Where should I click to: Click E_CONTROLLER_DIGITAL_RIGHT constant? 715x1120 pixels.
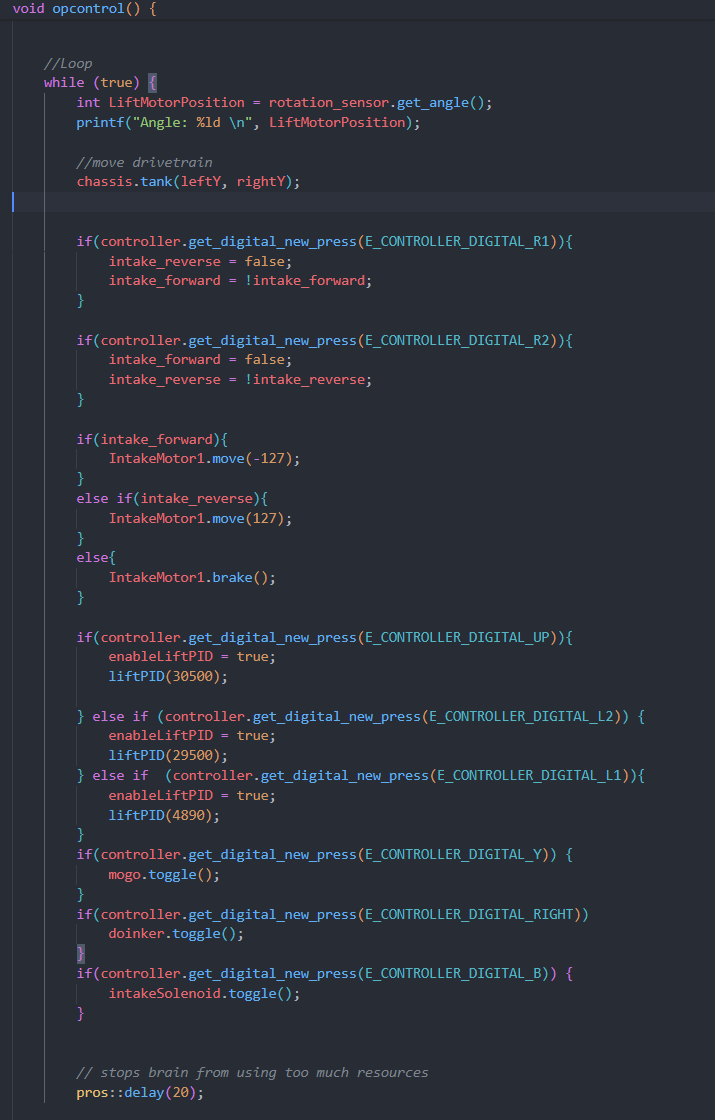click(x=469, y=914)
